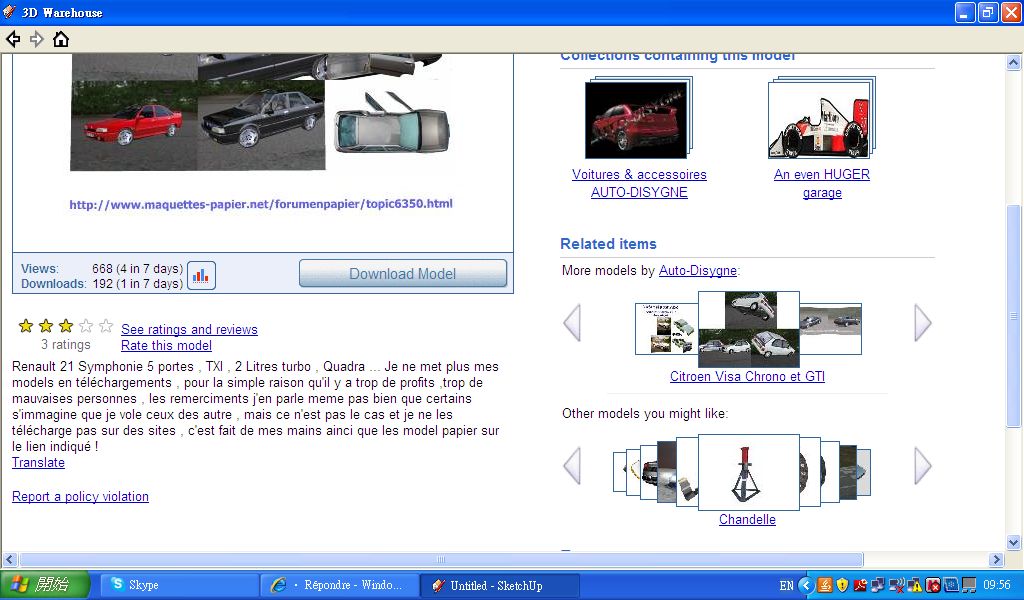Select the third rating star

pyautogui.click(x=66, y=326)
